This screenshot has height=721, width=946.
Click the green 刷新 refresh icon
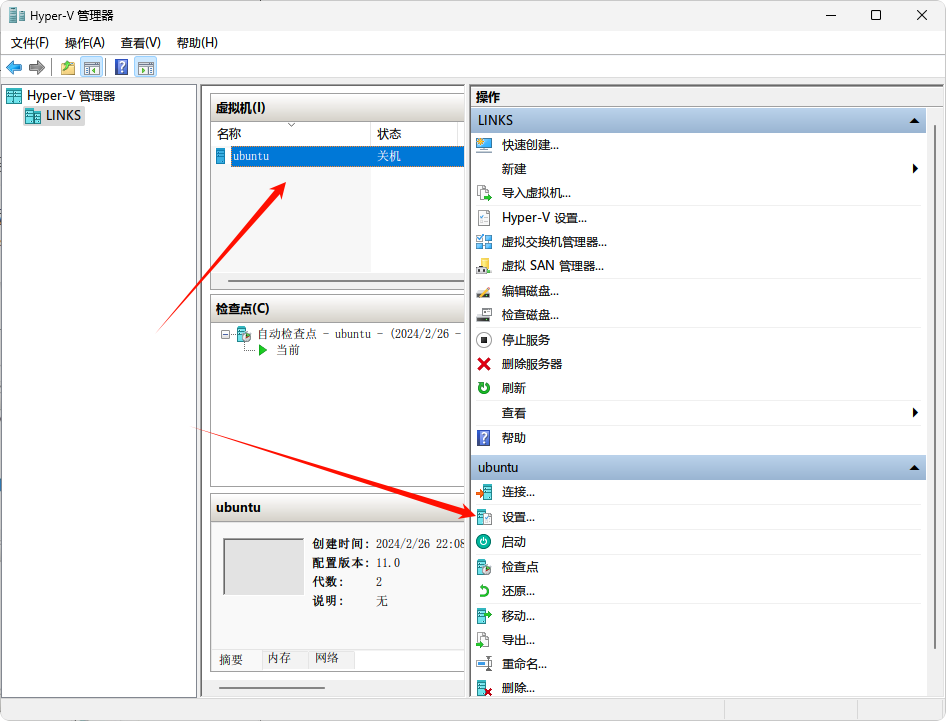coord(484,388)
